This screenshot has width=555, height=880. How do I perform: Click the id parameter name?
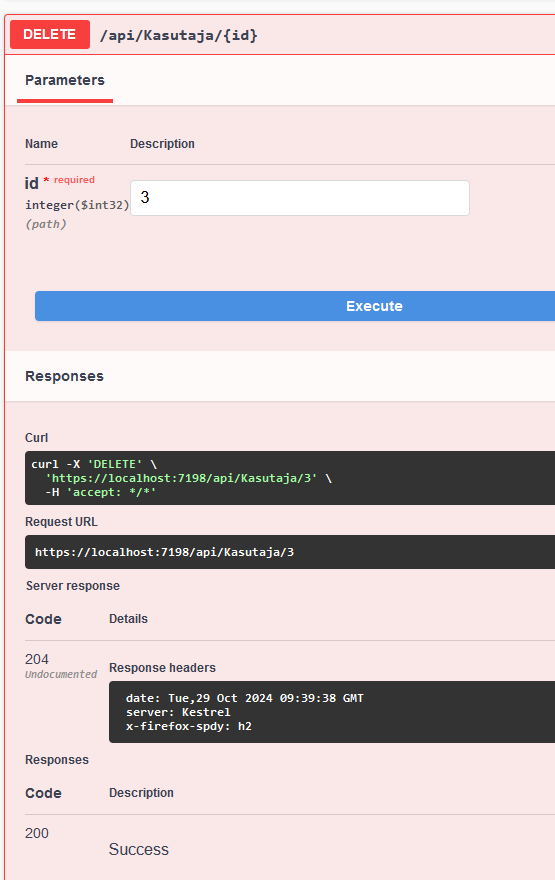pyautogui.click(x=31, y=184)
